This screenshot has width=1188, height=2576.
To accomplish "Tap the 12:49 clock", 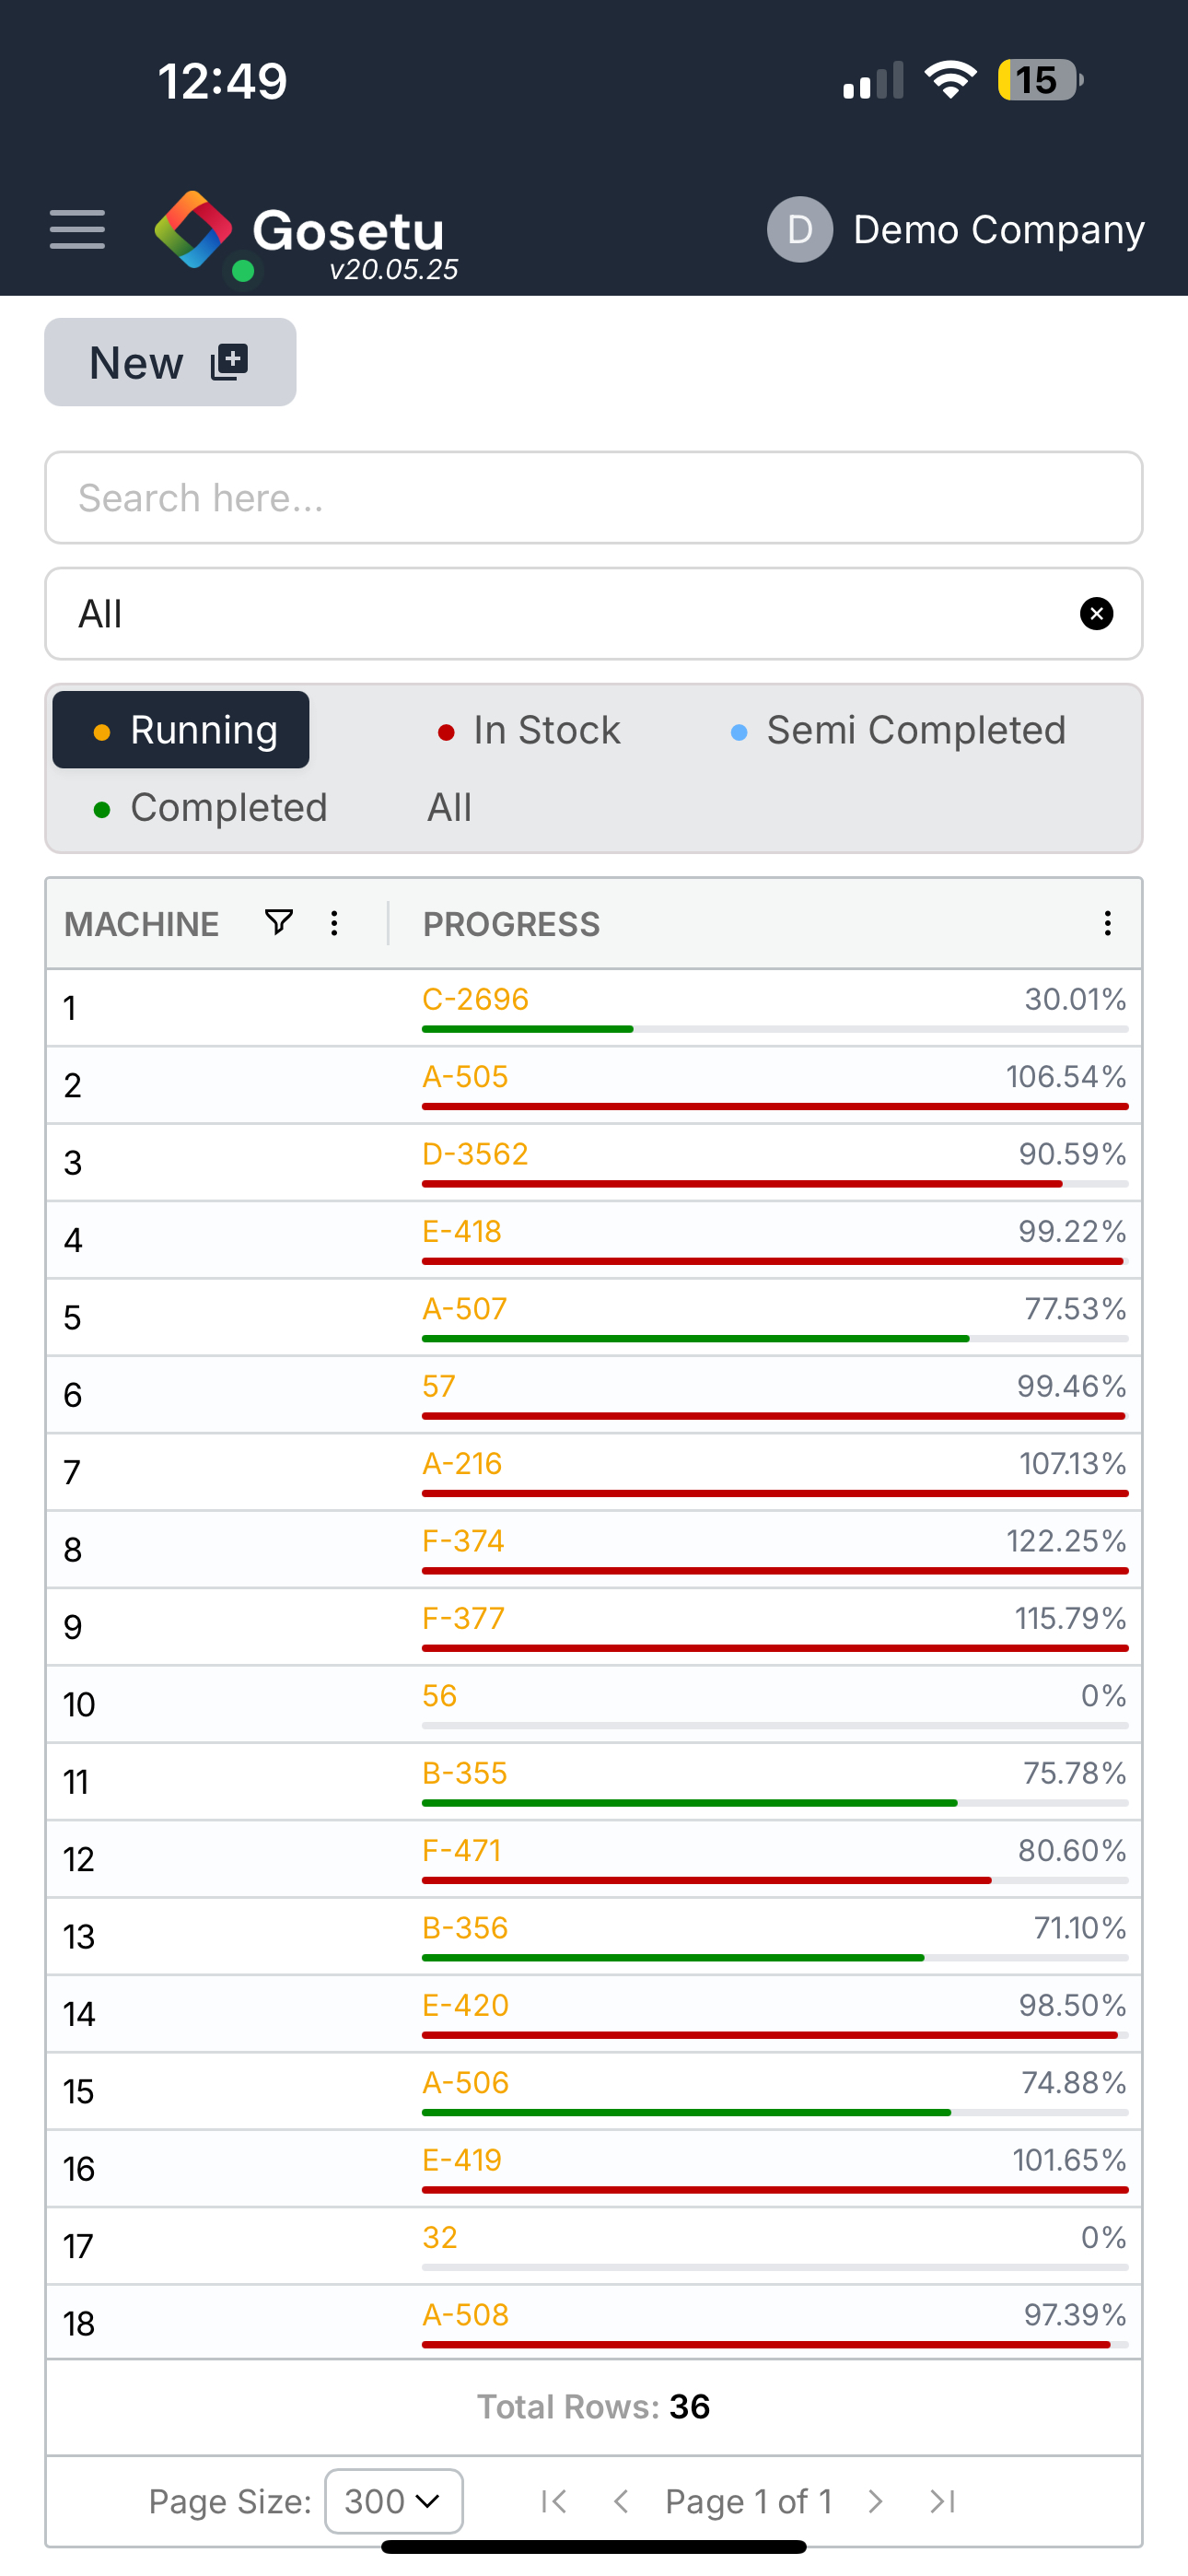I will tap(222, 81).
